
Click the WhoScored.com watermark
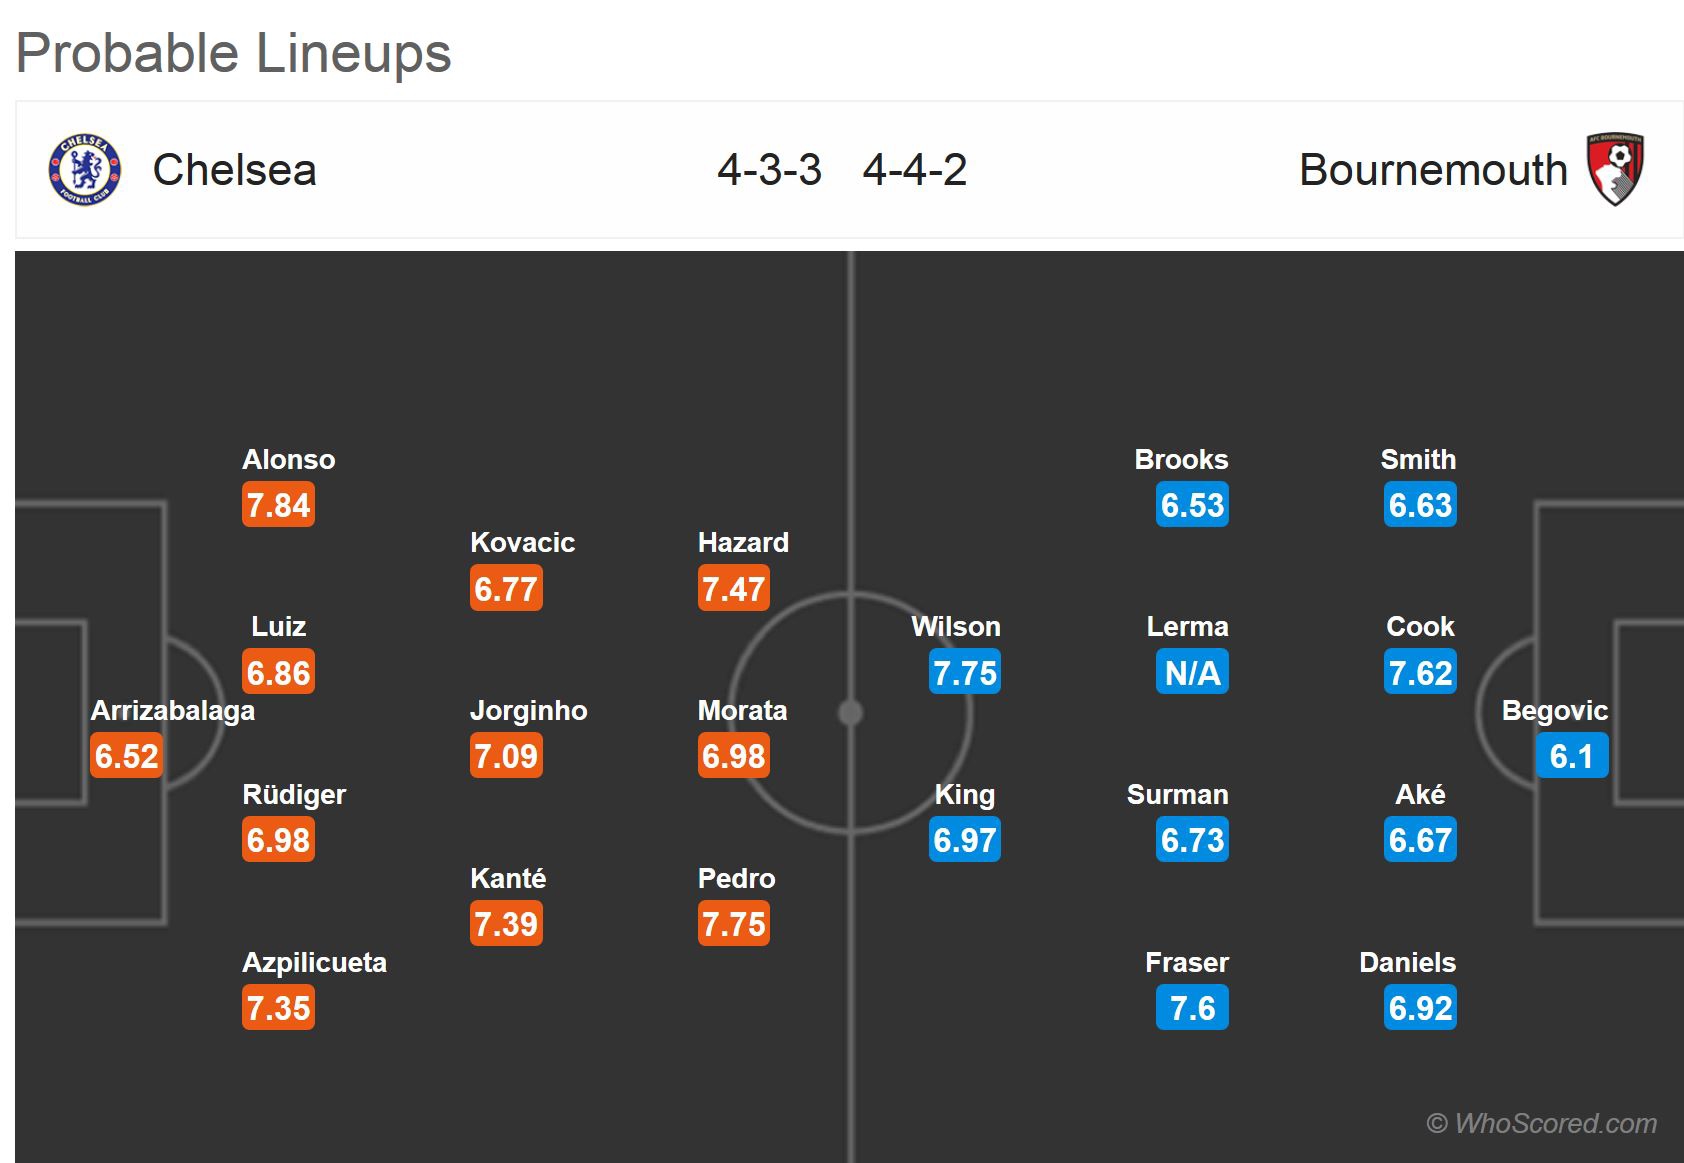[1541, 1123]
